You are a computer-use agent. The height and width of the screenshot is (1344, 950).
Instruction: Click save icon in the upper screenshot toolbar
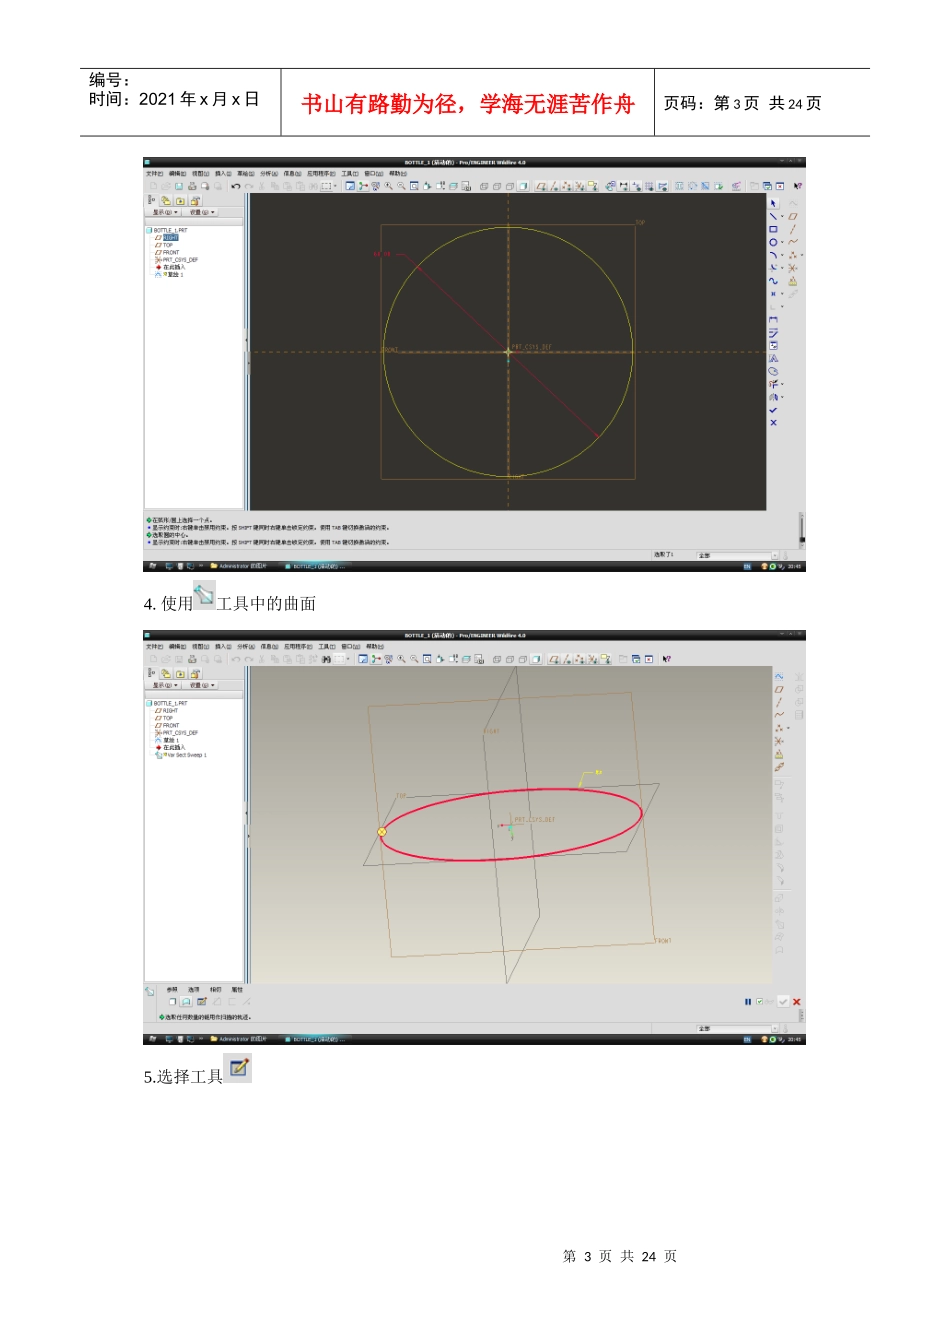click(179, 186)
